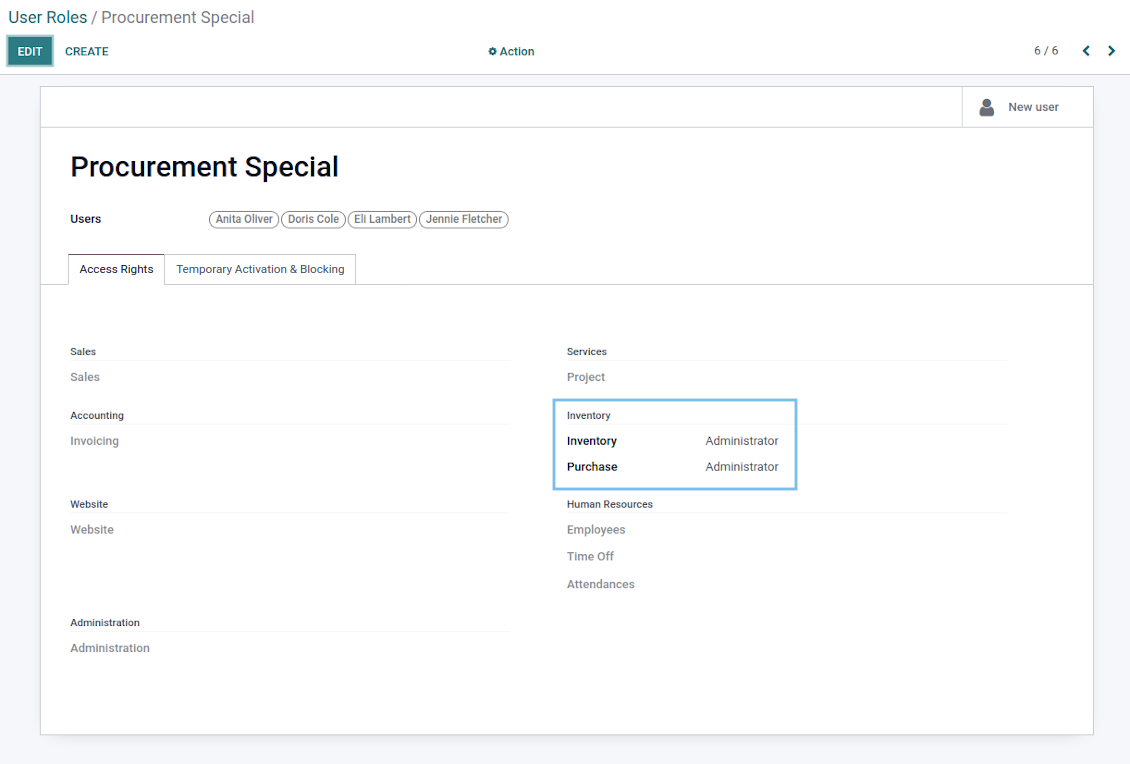This screenshot has width=1130, height=764.
Task: Select the Anita Oliver user tag
Action: (x=244, y=219)
